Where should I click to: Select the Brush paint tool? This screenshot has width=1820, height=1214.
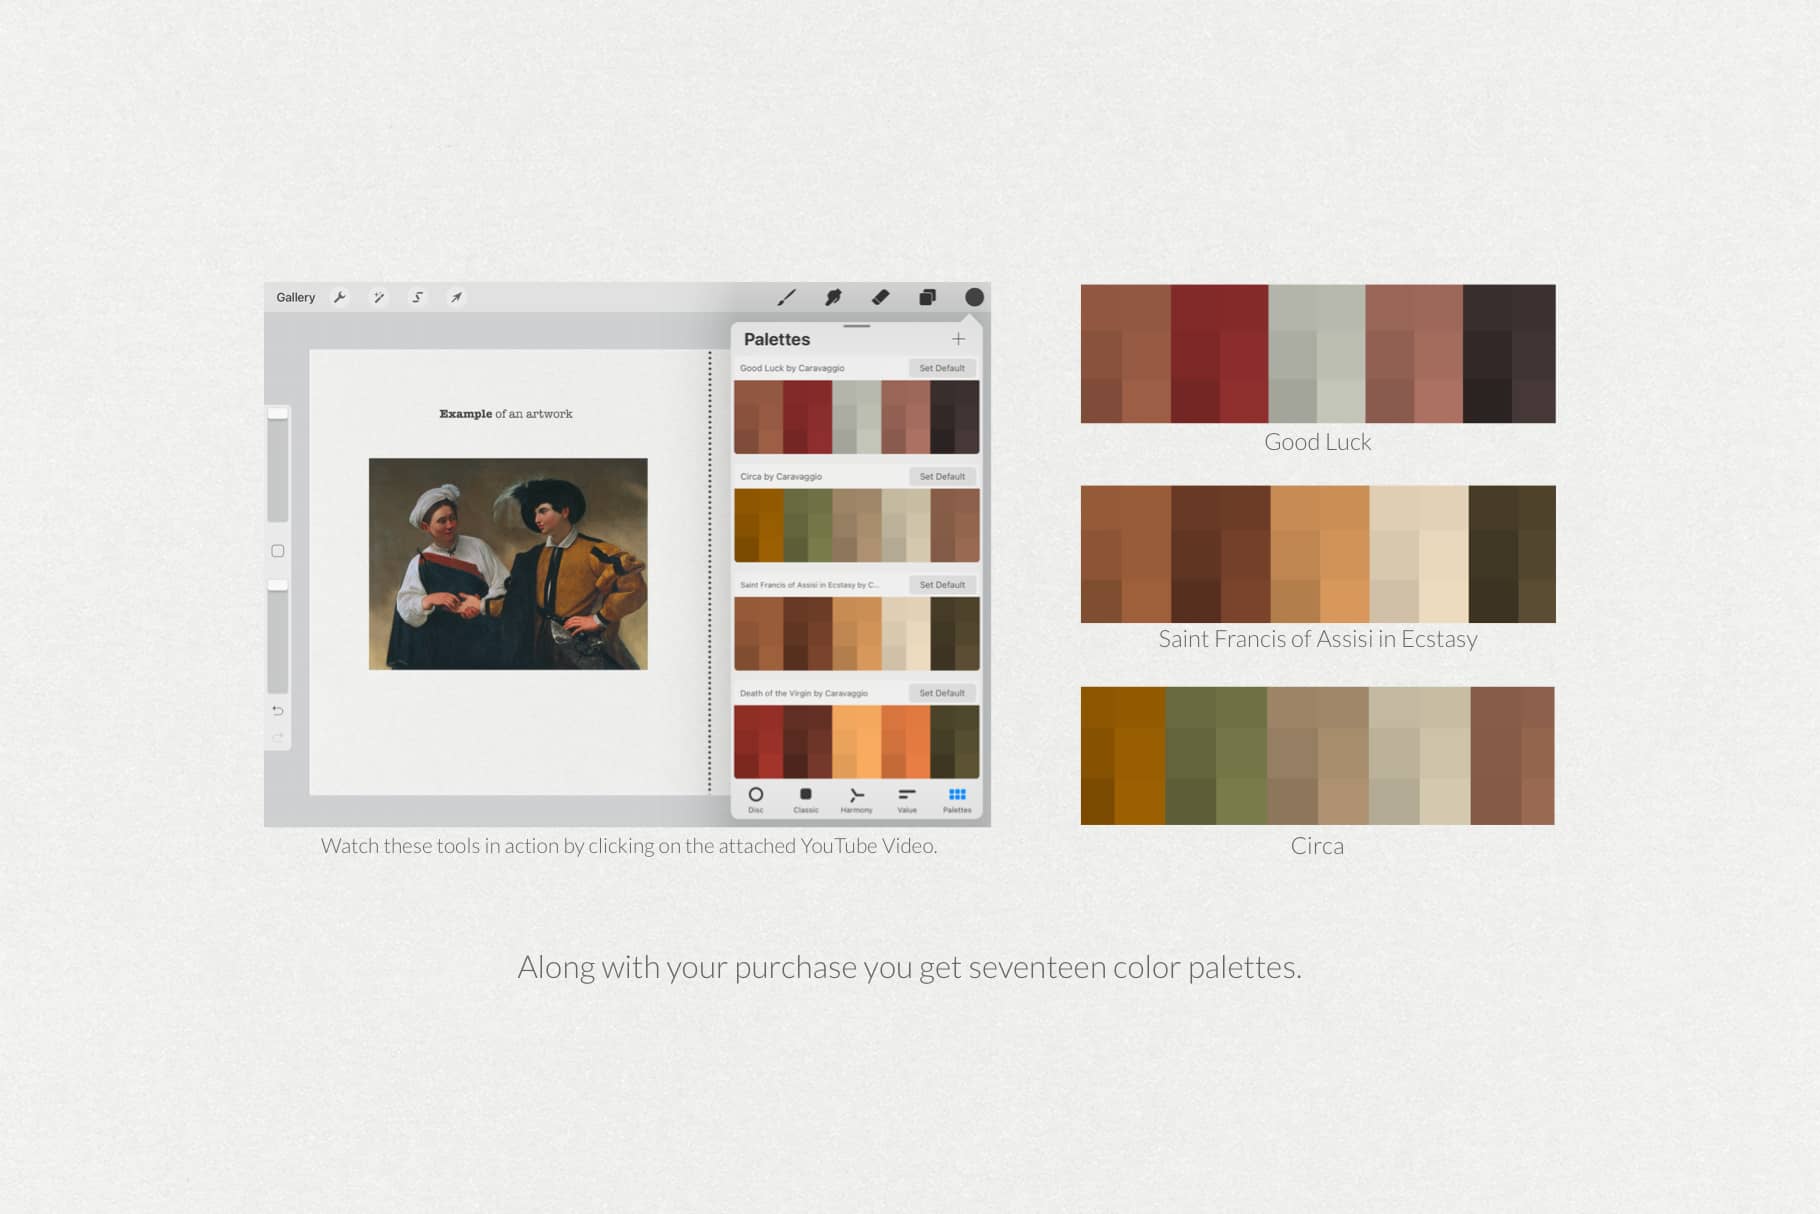pos(786,297)
